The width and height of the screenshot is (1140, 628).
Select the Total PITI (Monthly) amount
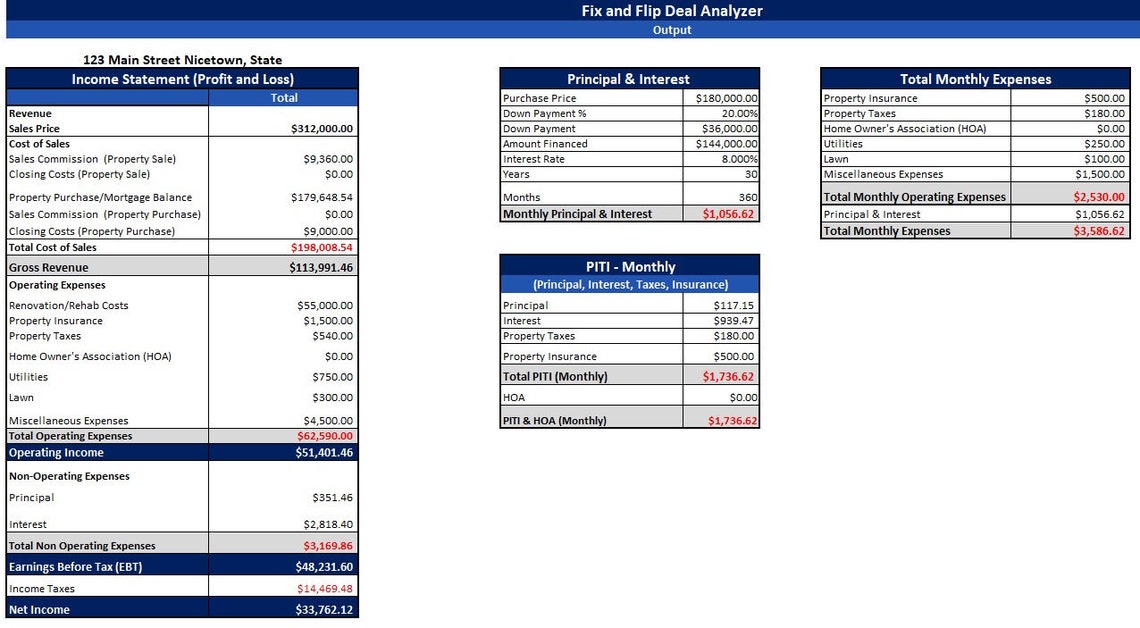730,376
